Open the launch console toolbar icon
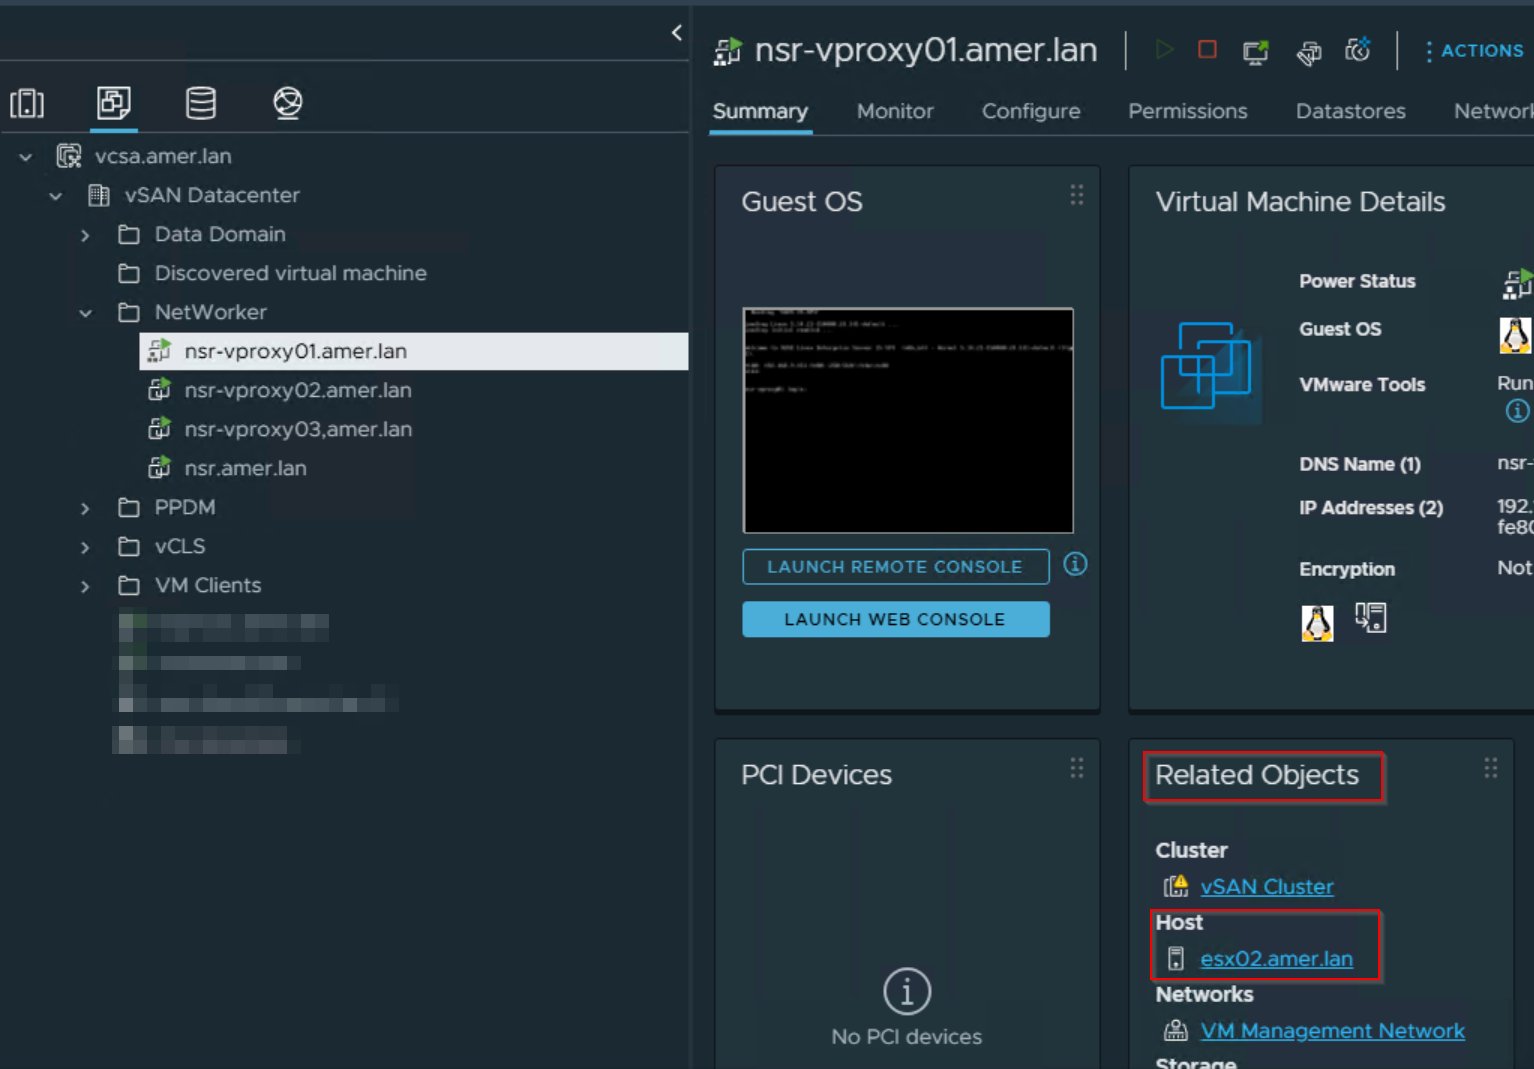Image resolution: width=1534 pixels, height=1069 pixels. (x=1255, y=52)
